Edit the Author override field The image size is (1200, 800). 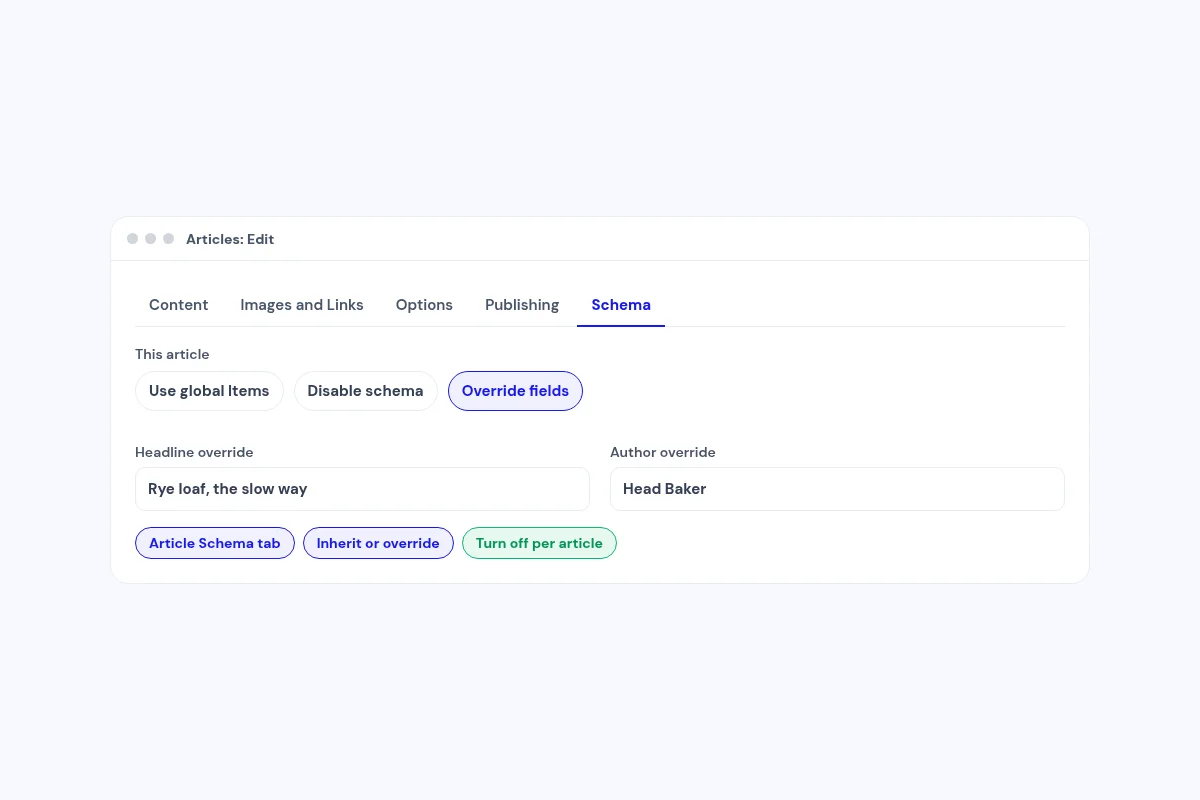[837, 489]
